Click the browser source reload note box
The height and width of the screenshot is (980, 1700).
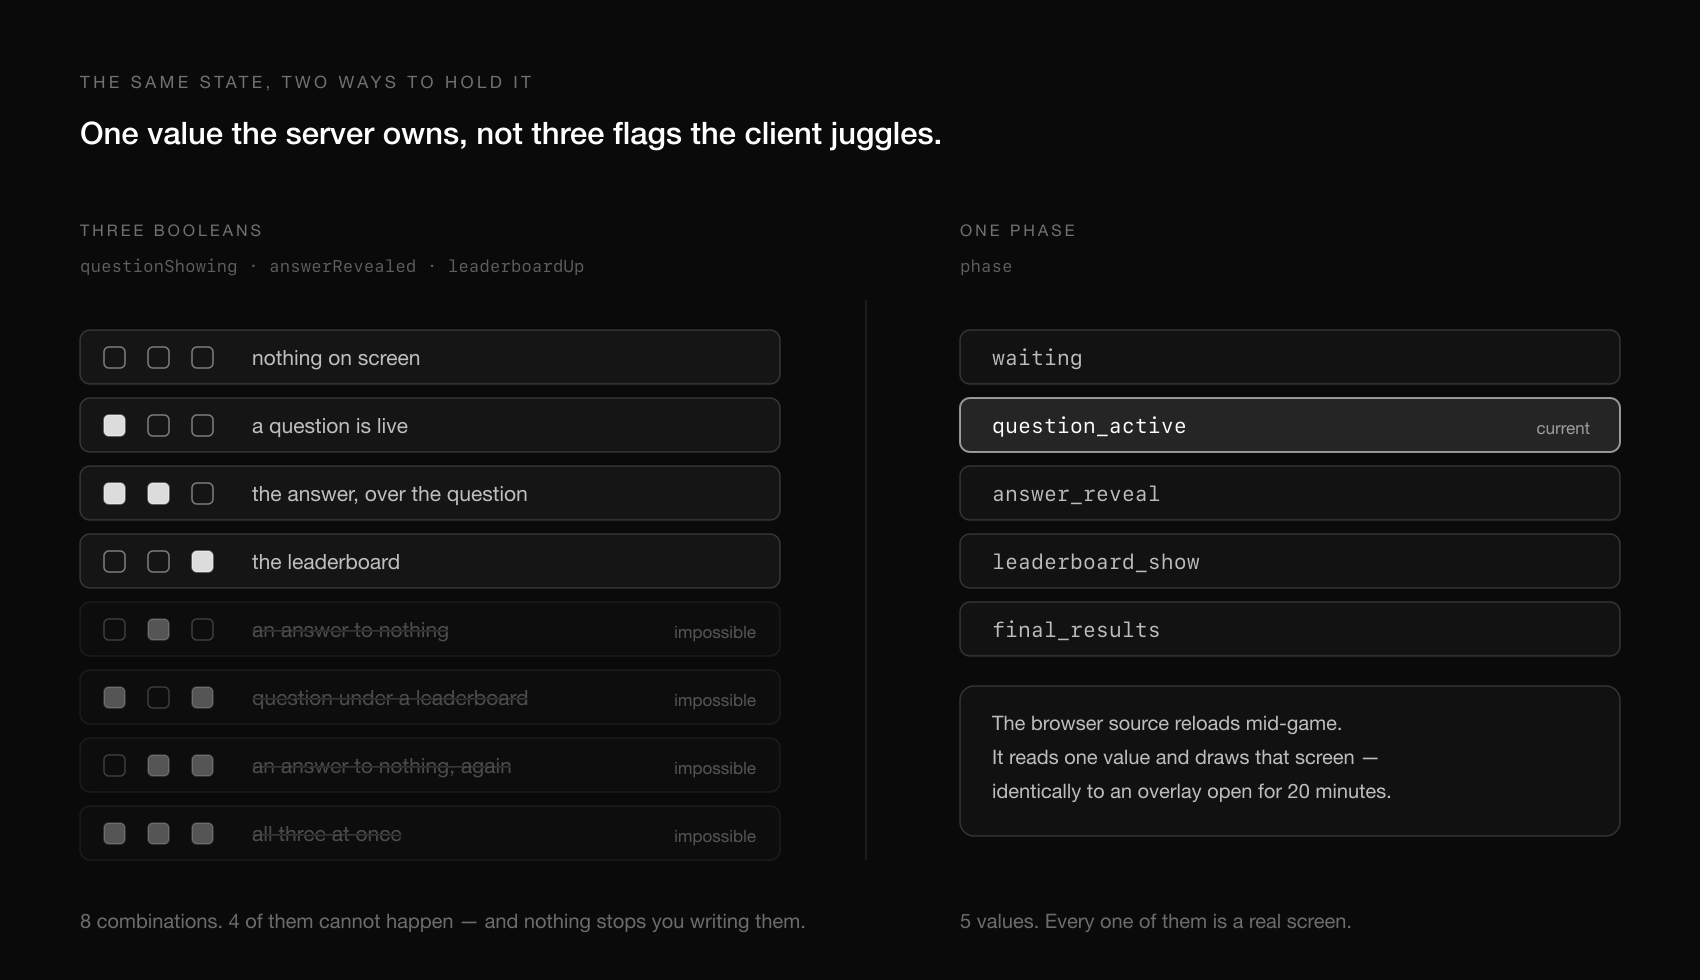point(1290,761)
